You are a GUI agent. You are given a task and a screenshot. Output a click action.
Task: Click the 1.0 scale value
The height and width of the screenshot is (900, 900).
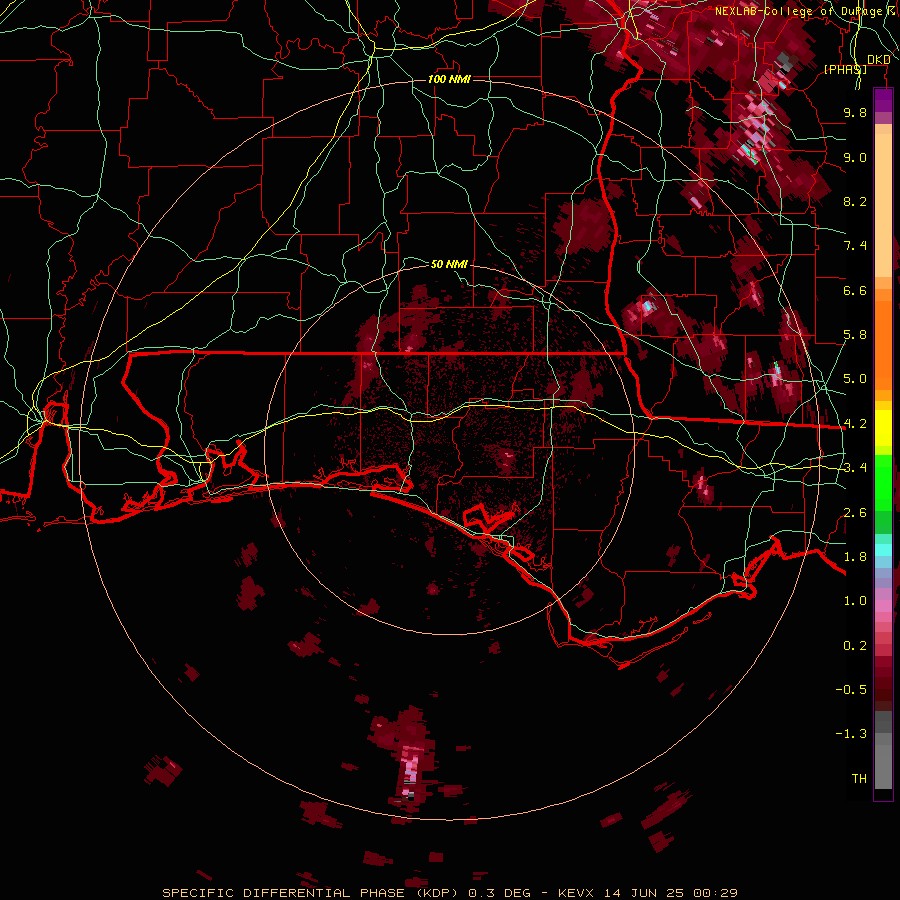[855, 601]
